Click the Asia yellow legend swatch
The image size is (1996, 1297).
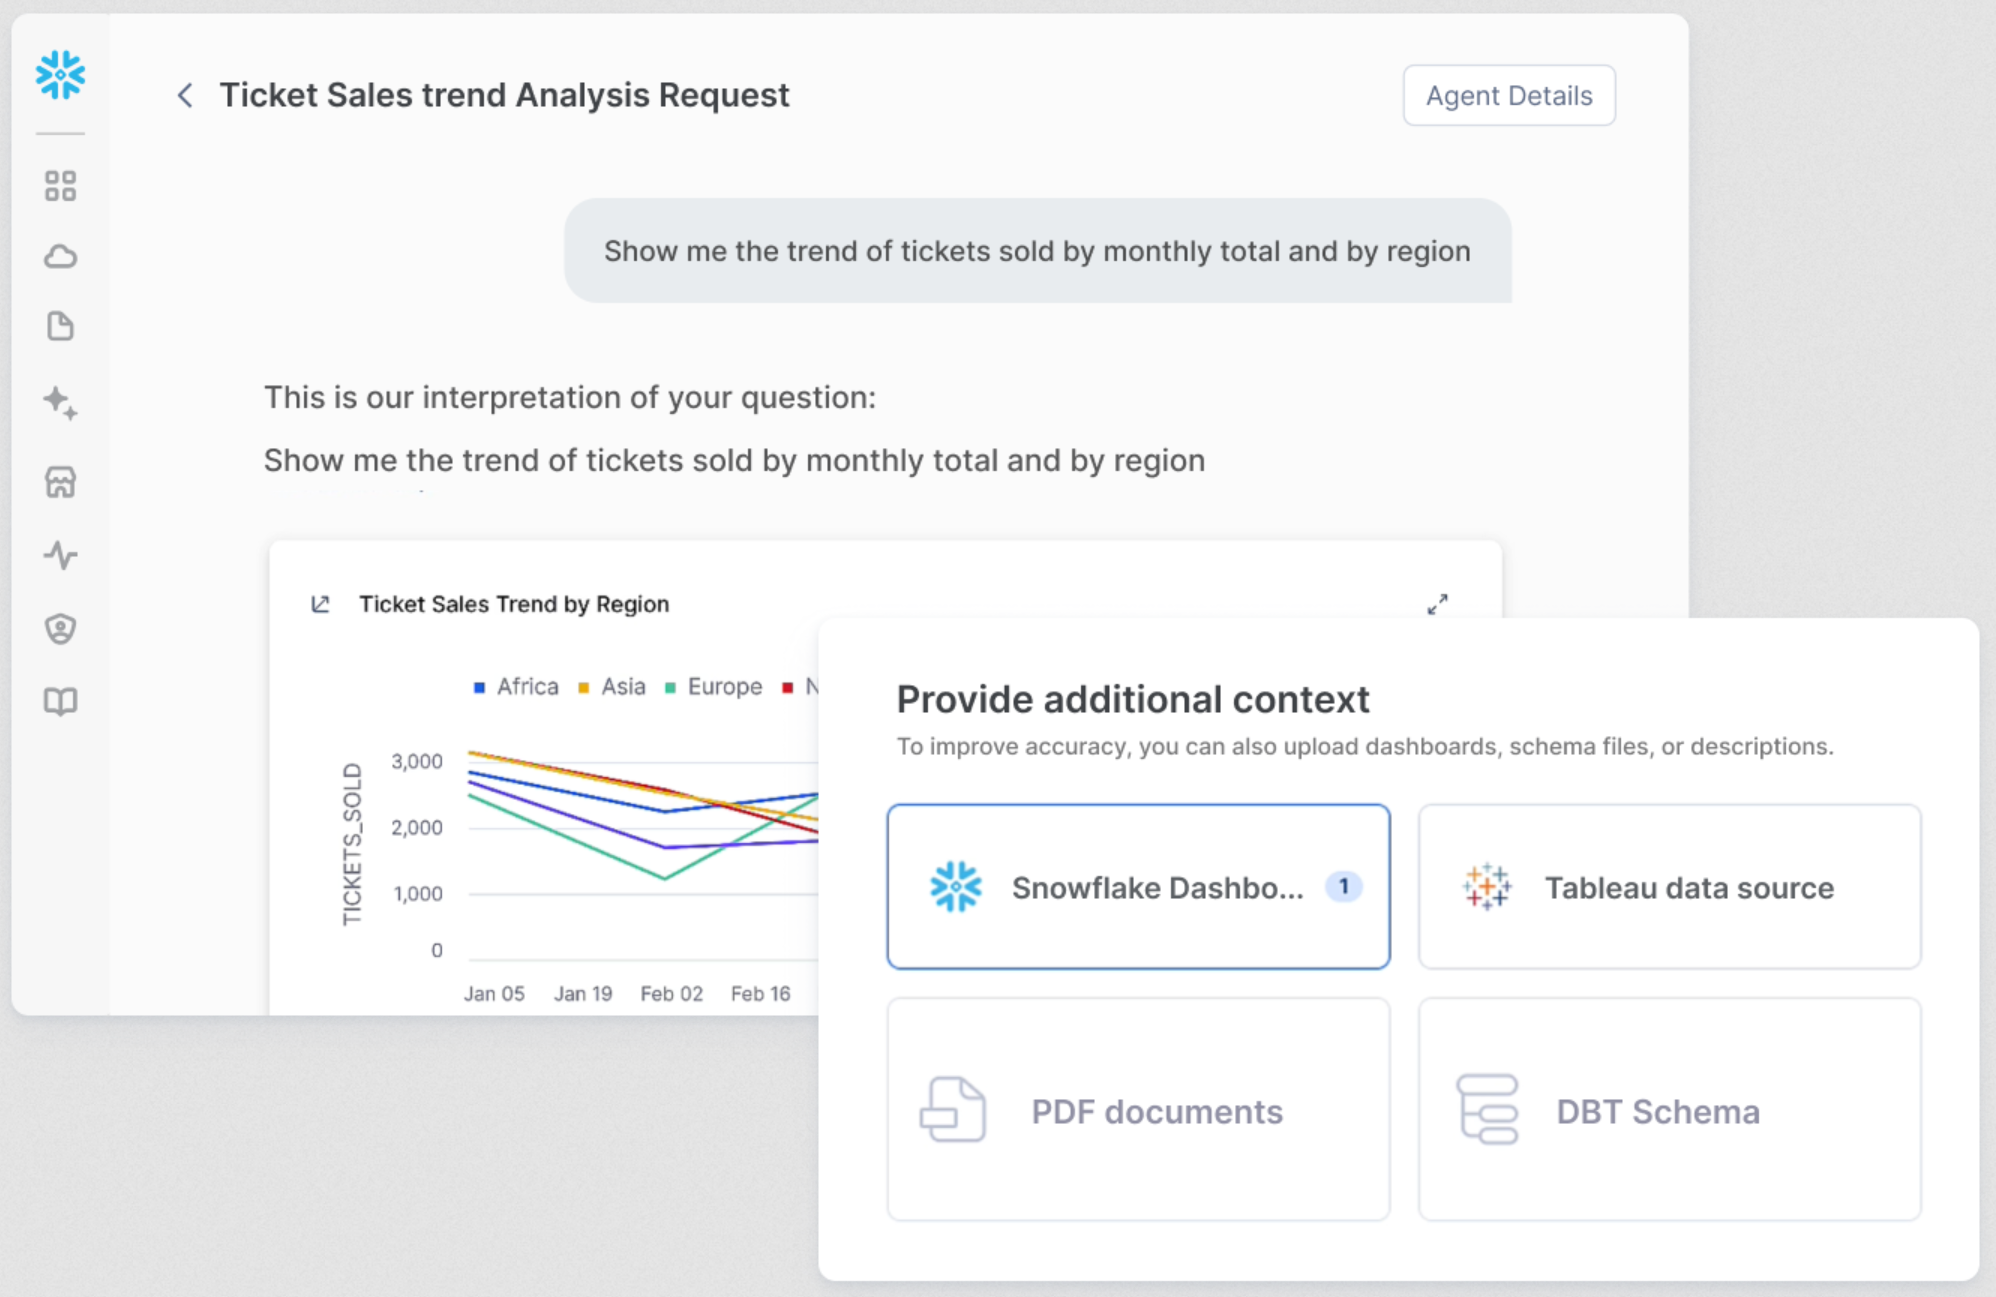click(584, 688)
